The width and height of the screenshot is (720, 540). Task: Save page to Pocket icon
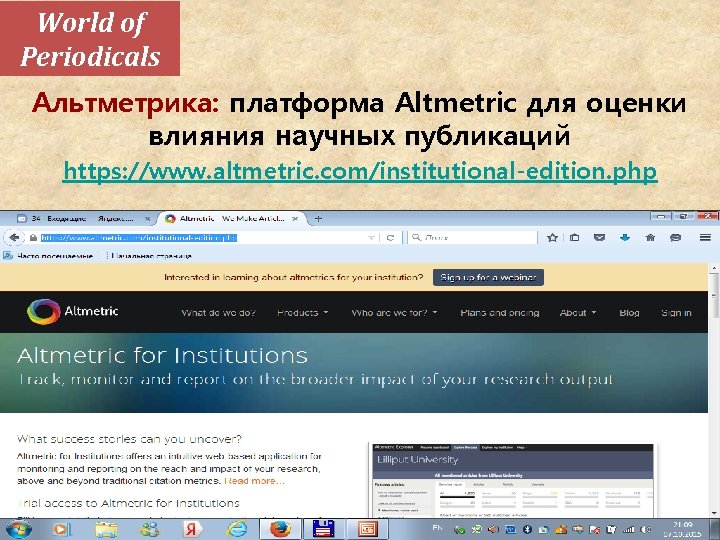[599, 237]
